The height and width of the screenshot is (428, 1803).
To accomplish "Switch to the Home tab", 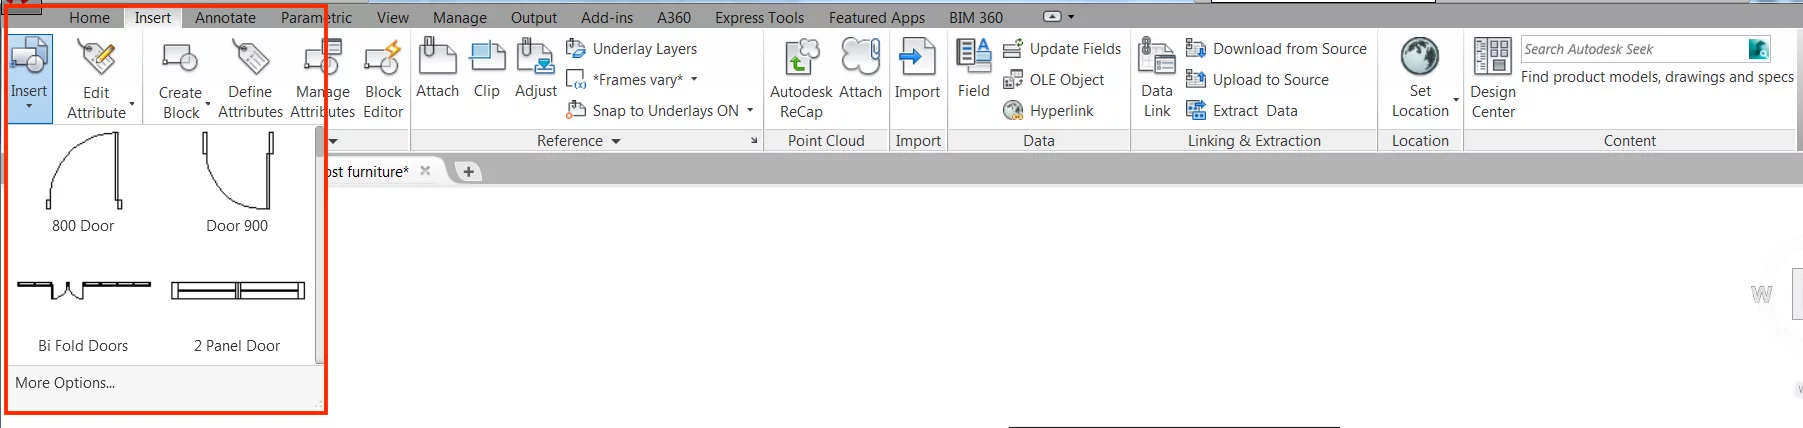I will [89, 17].
